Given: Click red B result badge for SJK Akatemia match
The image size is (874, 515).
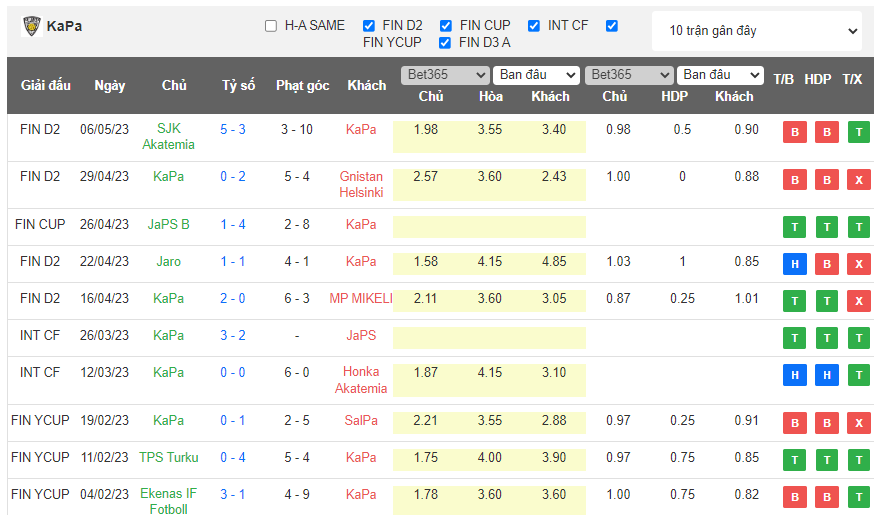Looking at the screenshot, I should click(x=795, y=132).
